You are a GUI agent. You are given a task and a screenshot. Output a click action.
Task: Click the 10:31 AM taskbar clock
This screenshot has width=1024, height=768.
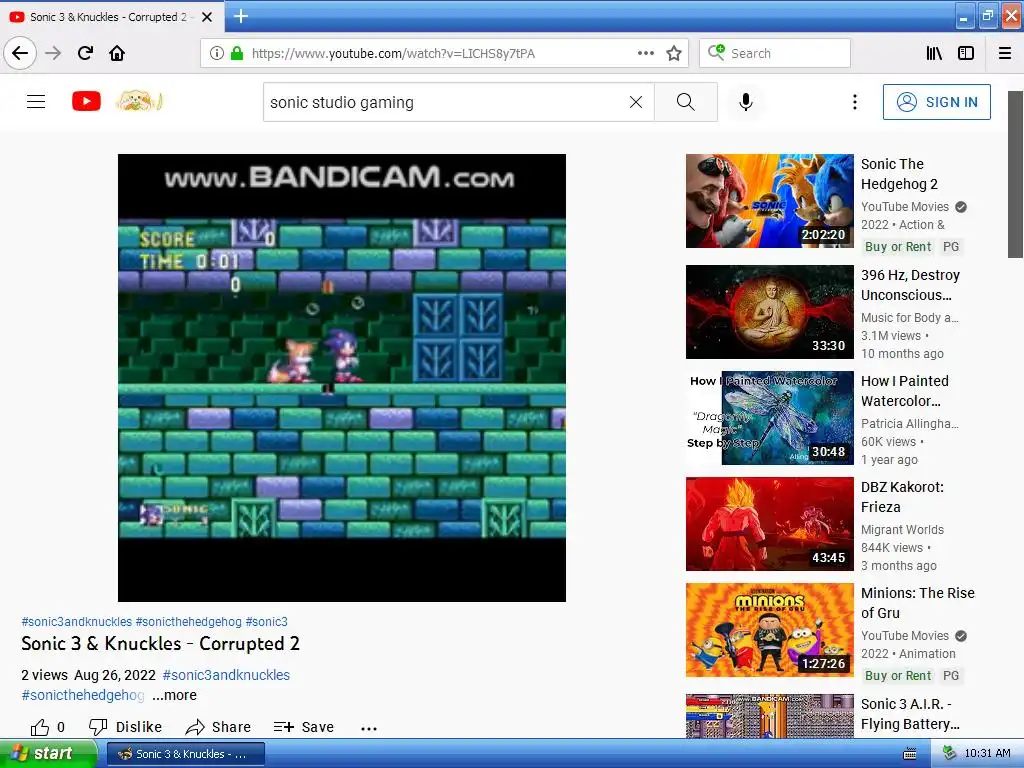[987, 754]
